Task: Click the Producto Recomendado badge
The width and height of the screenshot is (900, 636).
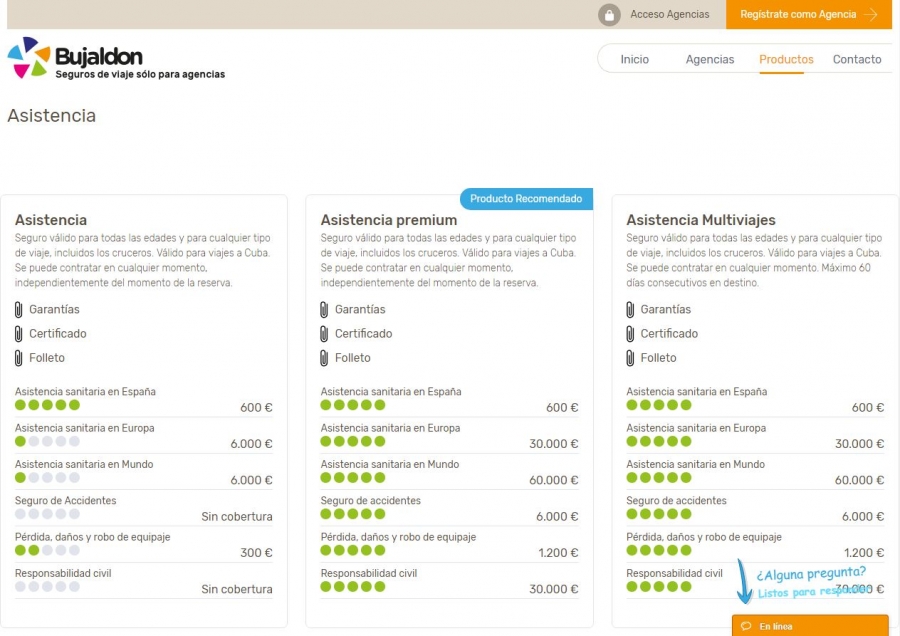Action: pyautogui.click(x=526, y=199)
